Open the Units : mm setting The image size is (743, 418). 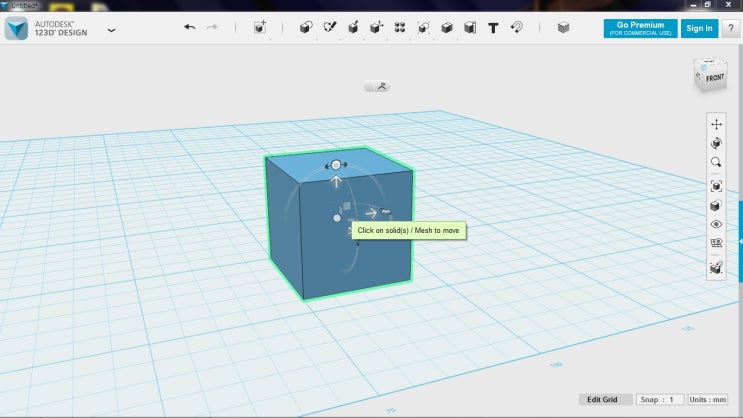pos(707,400)
